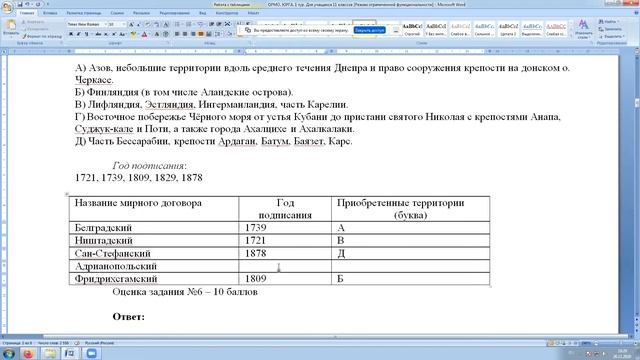
Task: Change text case with Aa icon
Action: pos(122,34)
